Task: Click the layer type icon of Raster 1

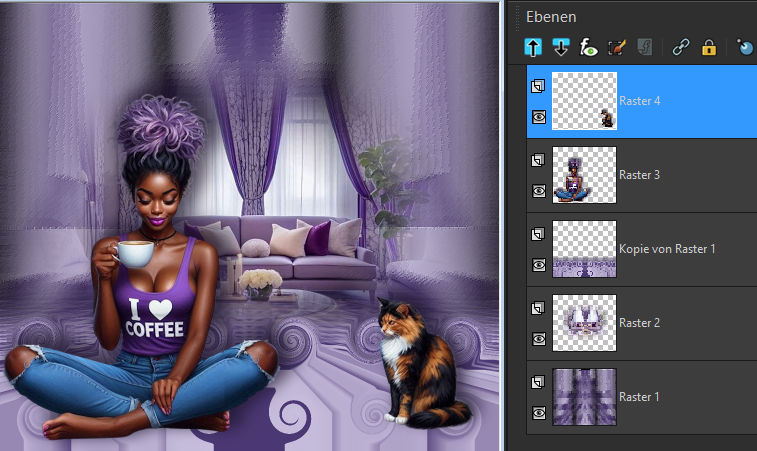Action: (x=538, y=382)
